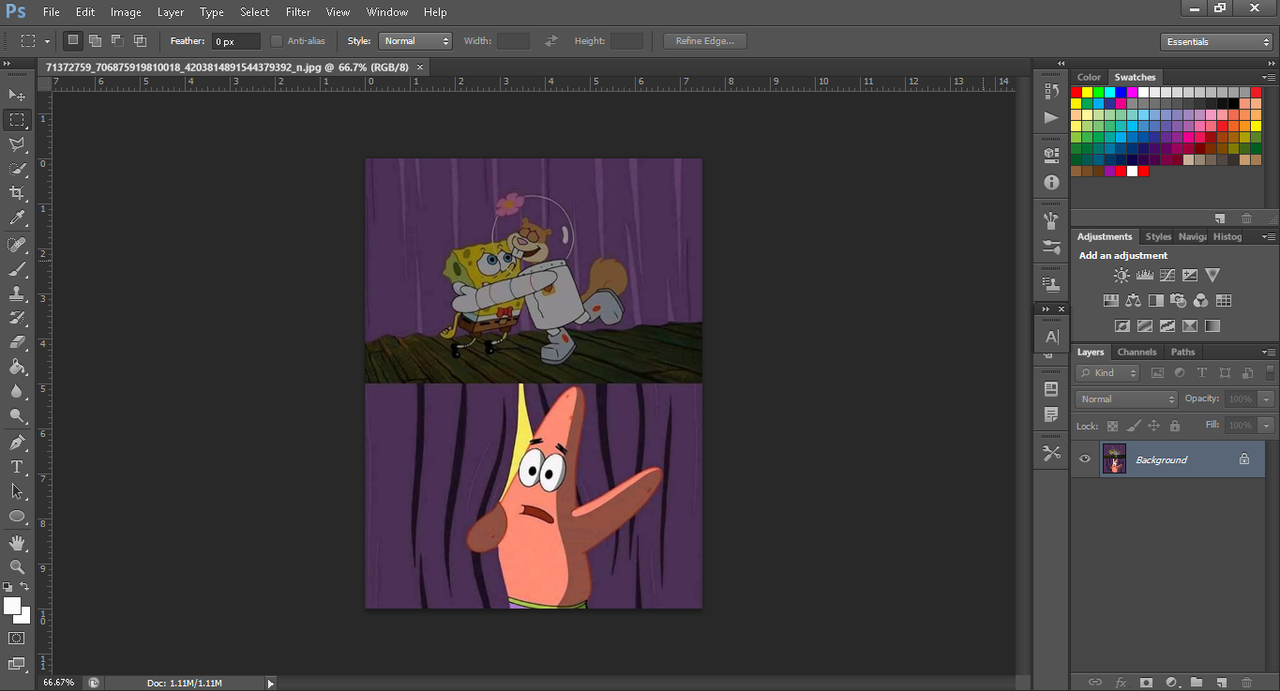
Task: Choose New selection mode
Action: click(x=72, y=41)
